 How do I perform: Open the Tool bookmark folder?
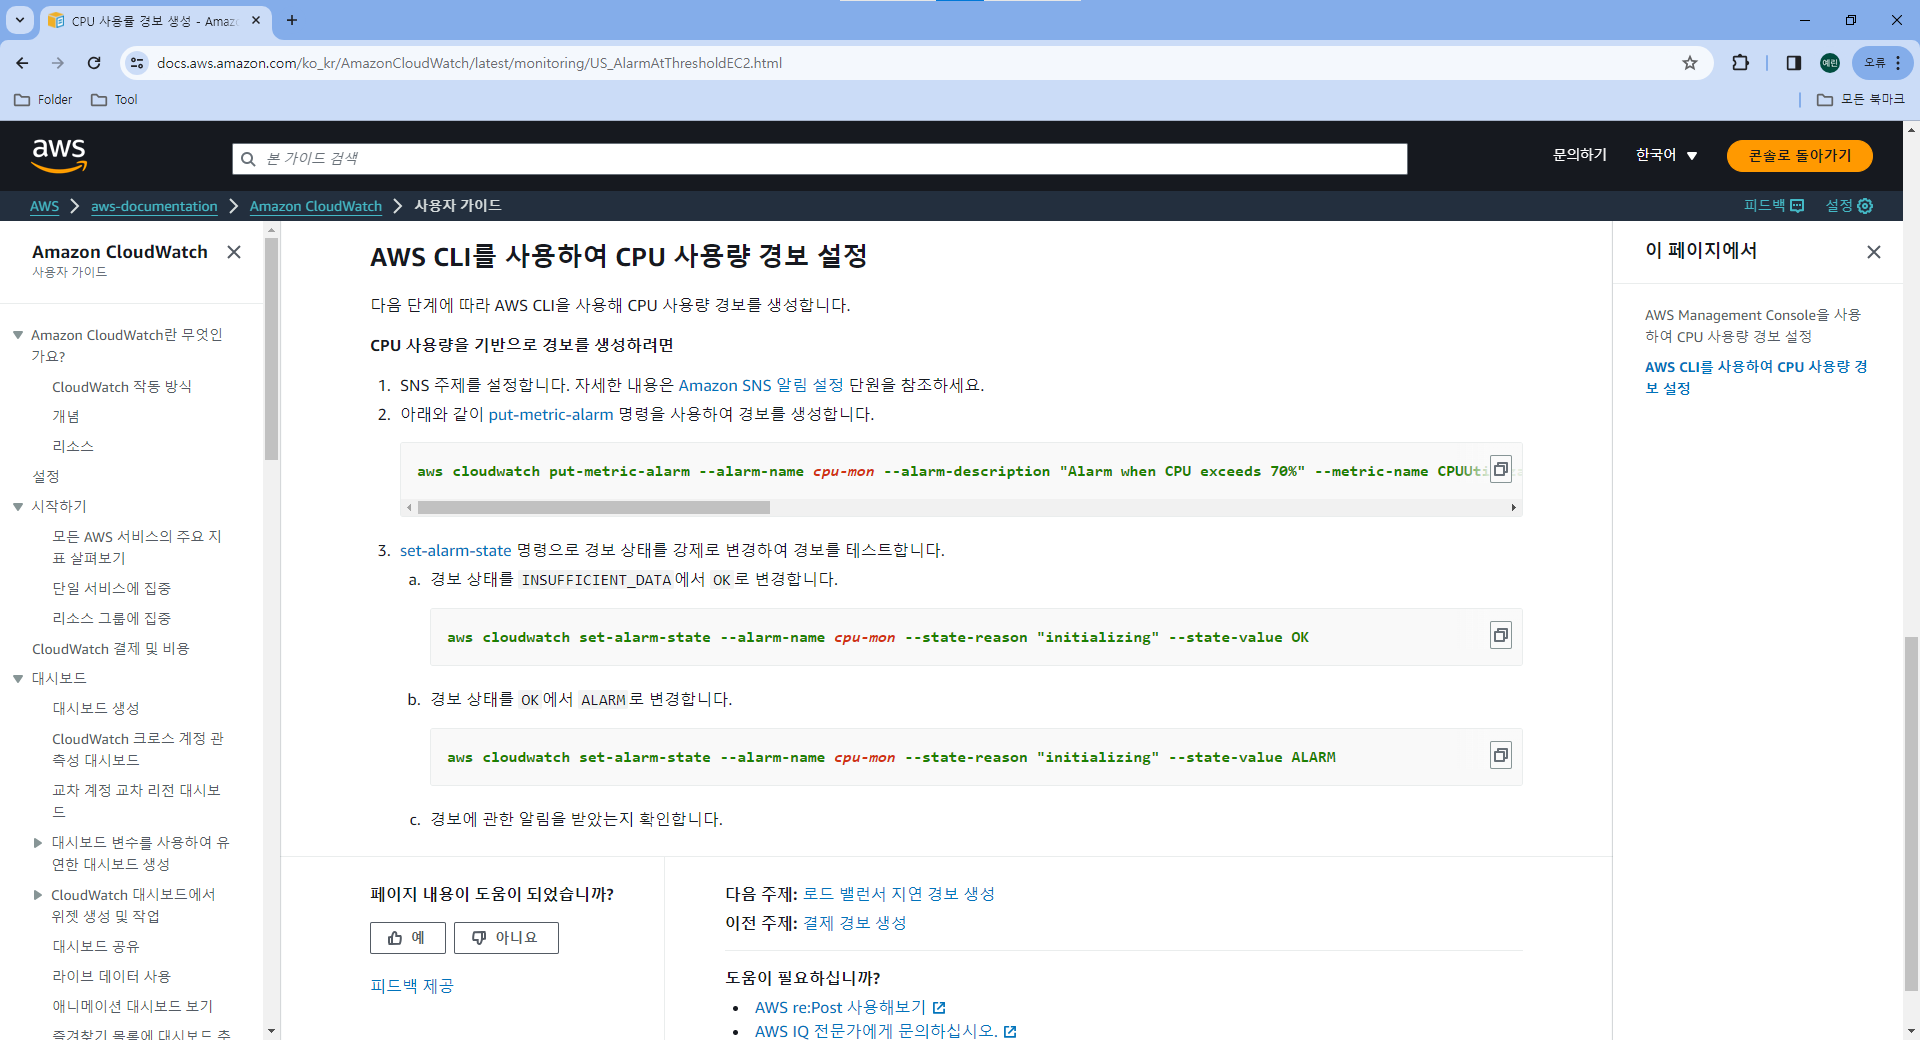pyautogui.click(x=114, y=100)
